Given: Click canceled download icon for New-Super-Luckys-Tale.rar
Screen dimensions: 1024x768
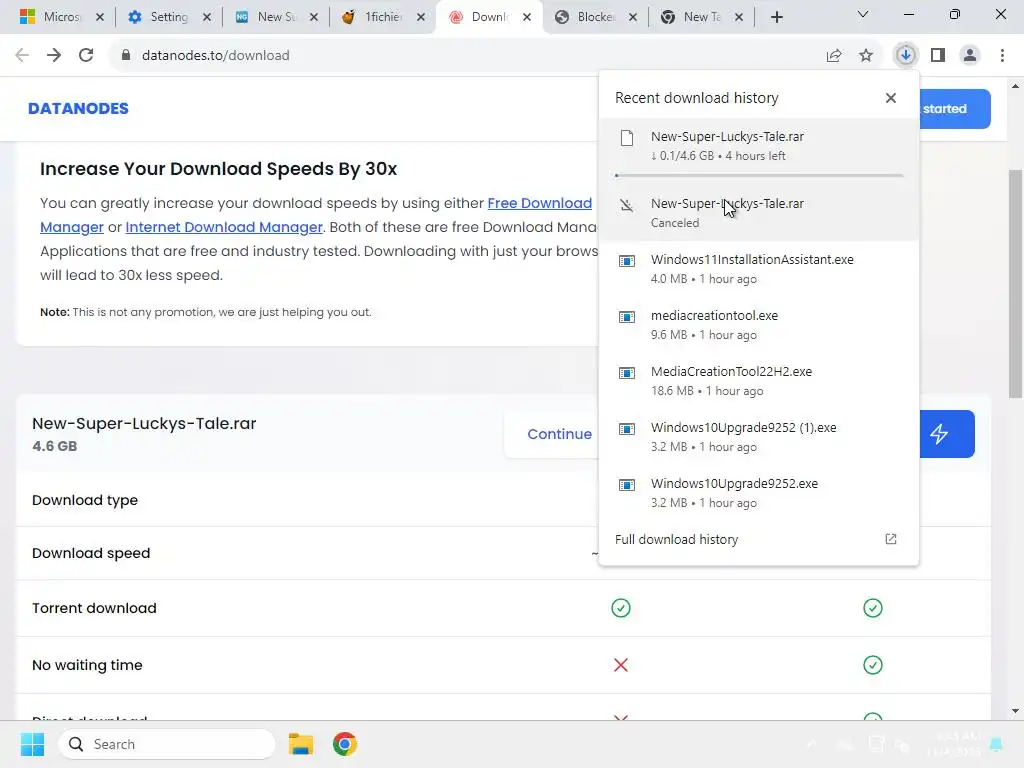Looking at the screenshot, I should 627,205.
